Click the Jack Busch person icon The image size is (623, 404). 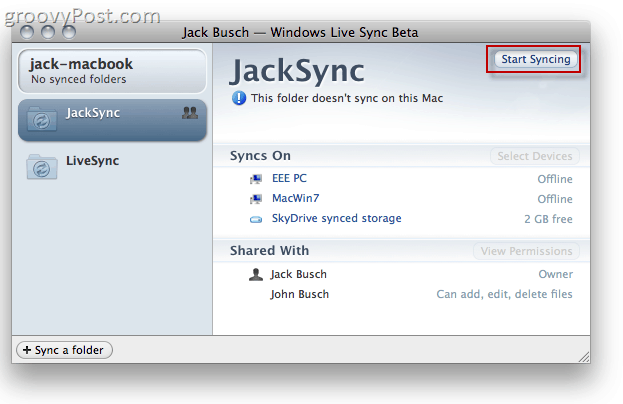[x=255, y=274]
